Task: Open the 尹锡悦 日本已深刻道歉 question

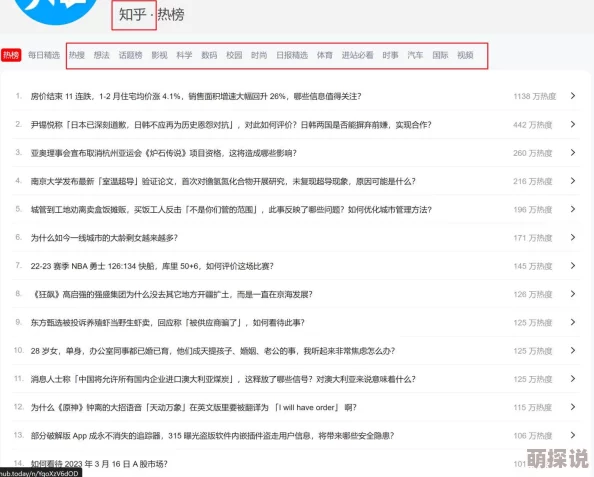Action: click(231, 125)
